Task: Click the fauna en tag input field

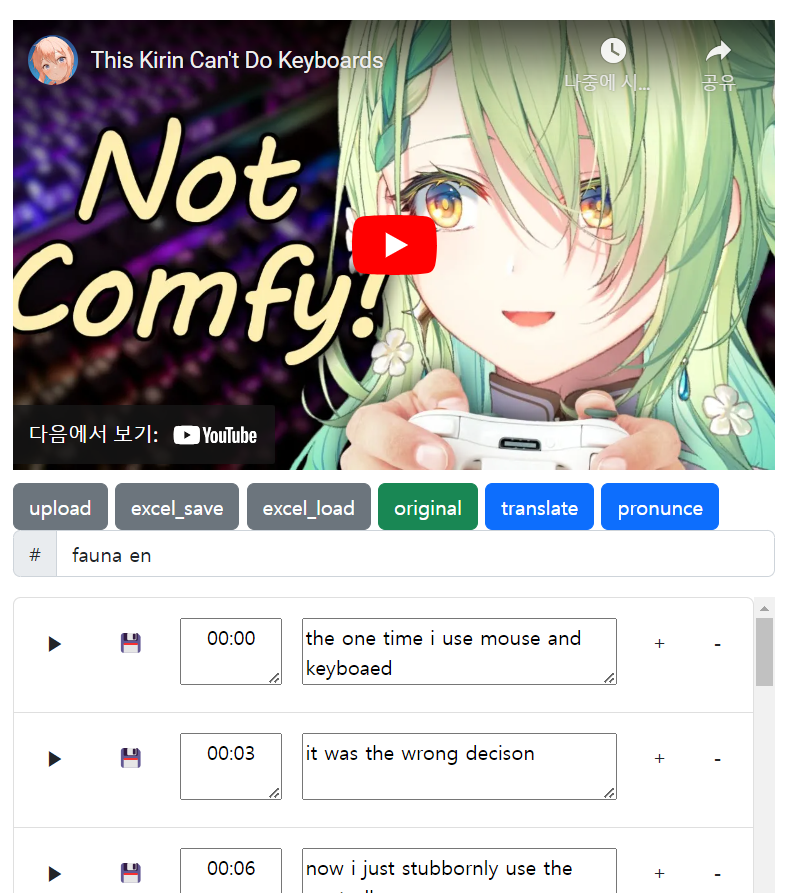Action: click(x=415, y=554)
